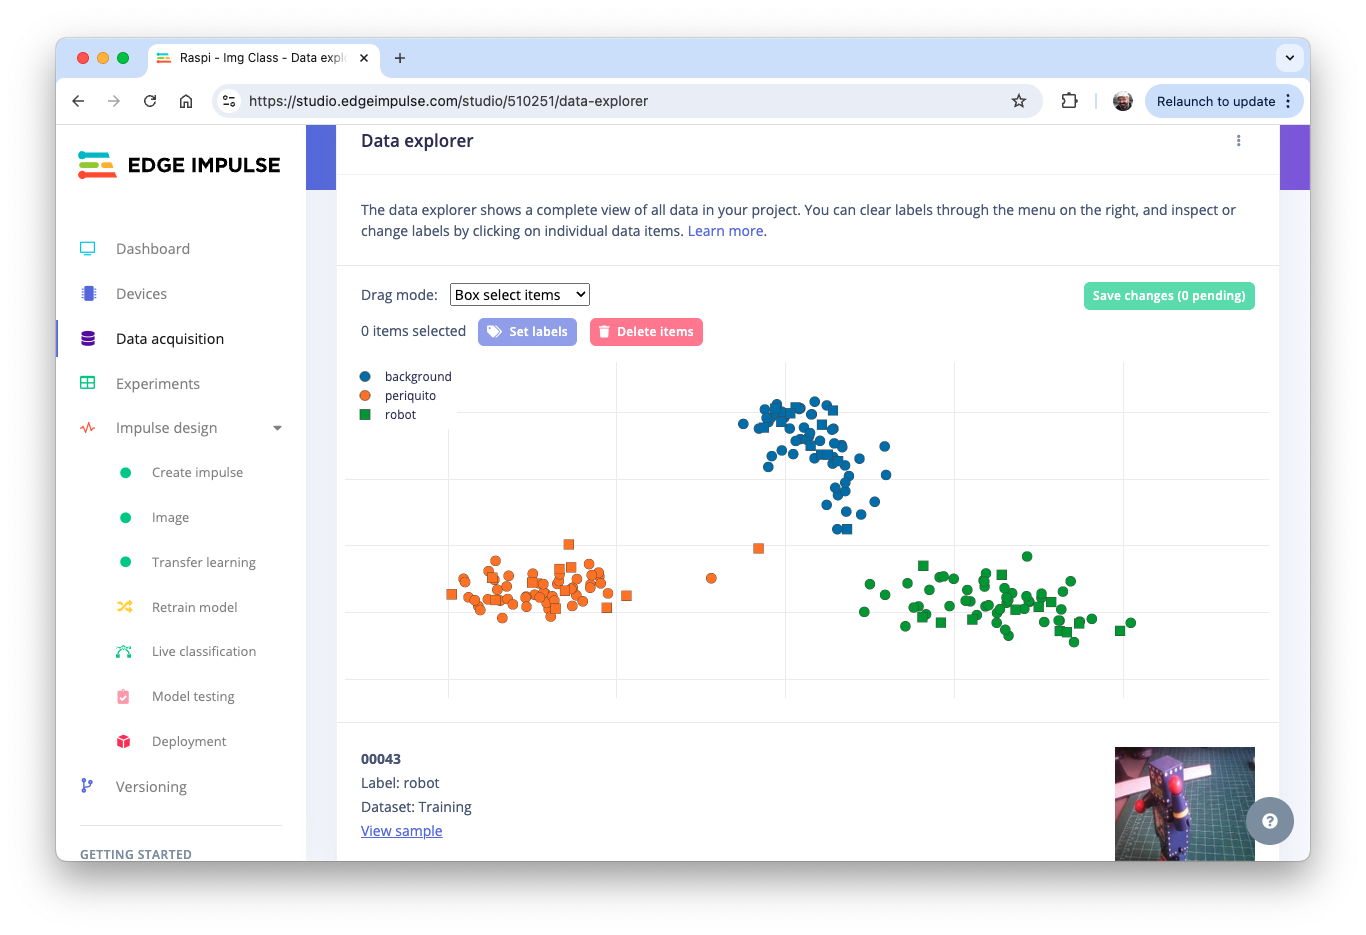Viewport: 1366px width, 935px height.
Task: Go to Model testing page
Action: [x=193, y=697]
